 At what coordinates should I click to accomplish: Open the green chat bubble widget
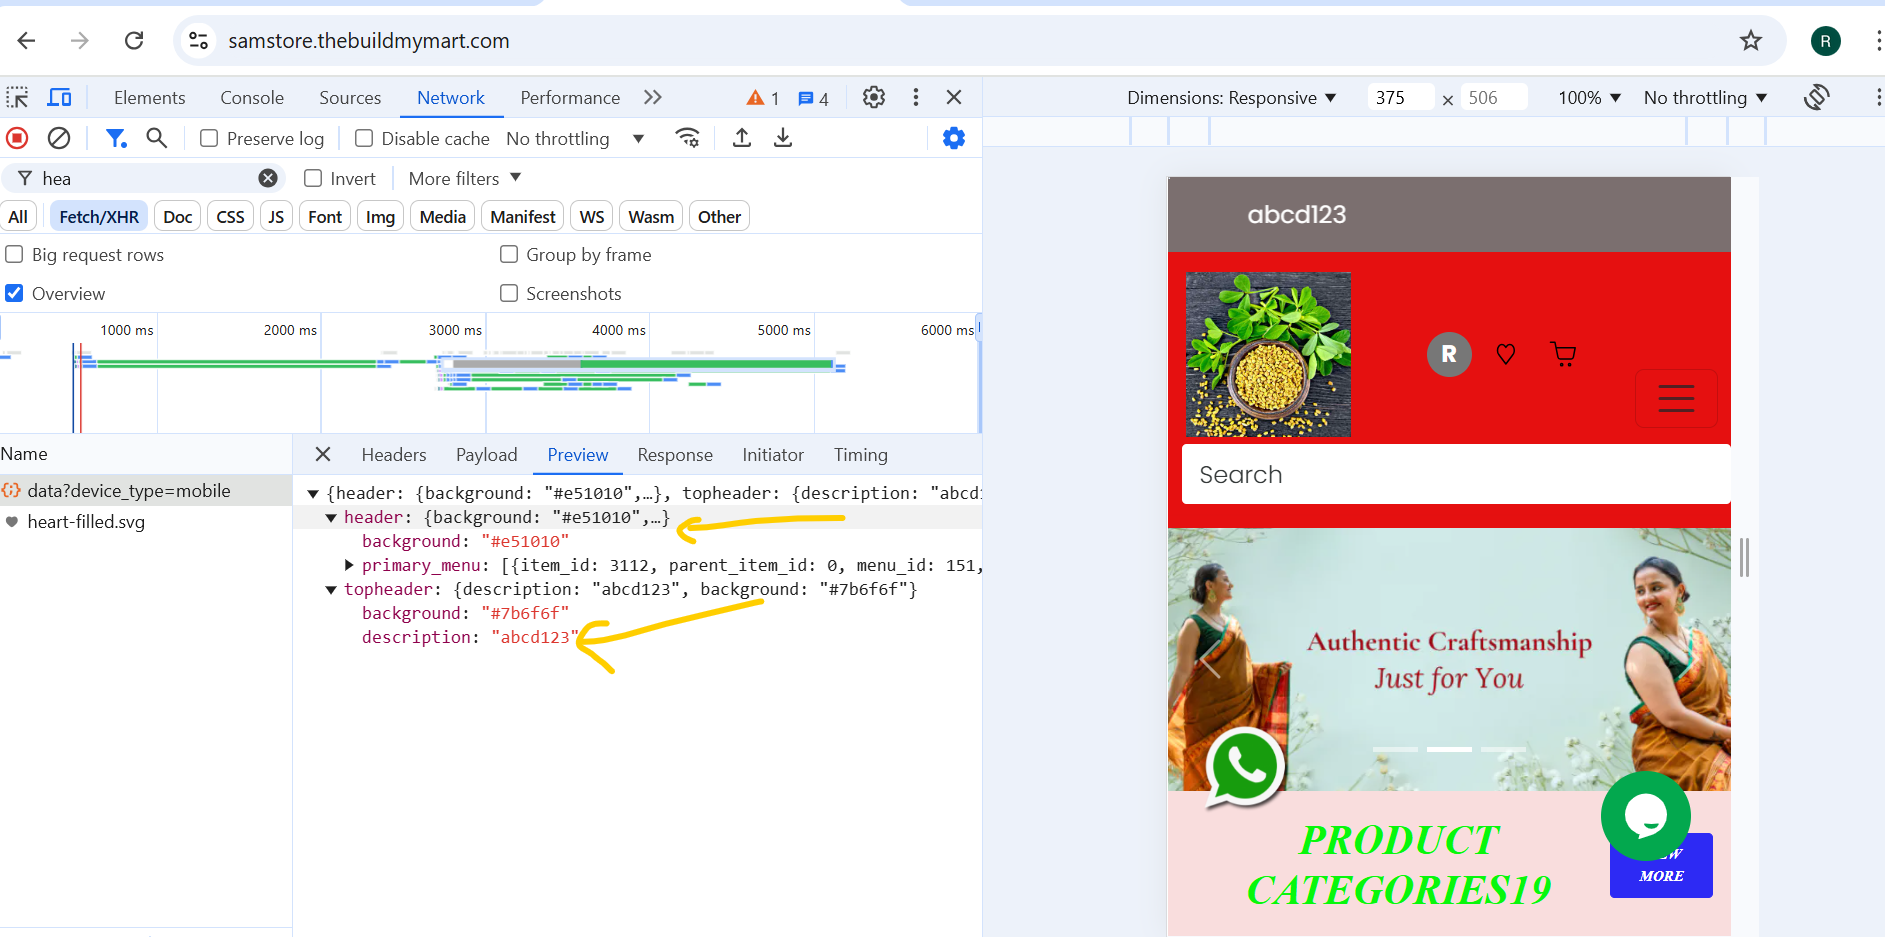click(1645, 816)
